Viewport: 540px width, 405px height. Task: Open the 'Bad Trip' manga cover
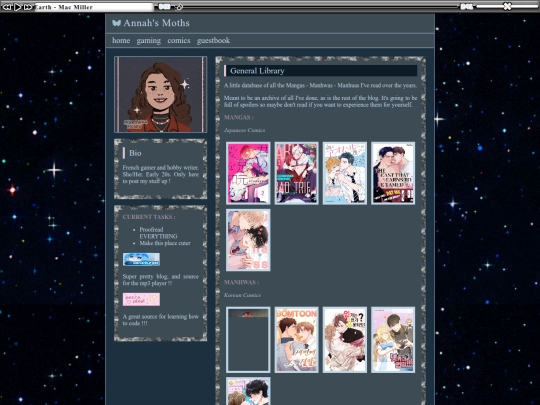(x=296, y=173)
